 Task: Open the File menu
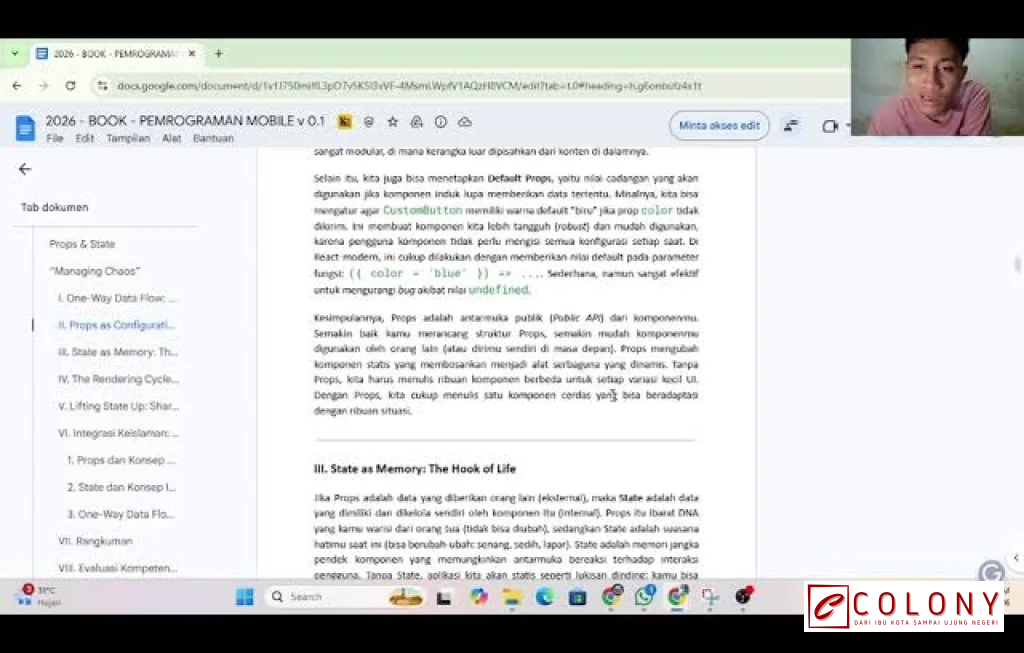[x=54, y=138]
